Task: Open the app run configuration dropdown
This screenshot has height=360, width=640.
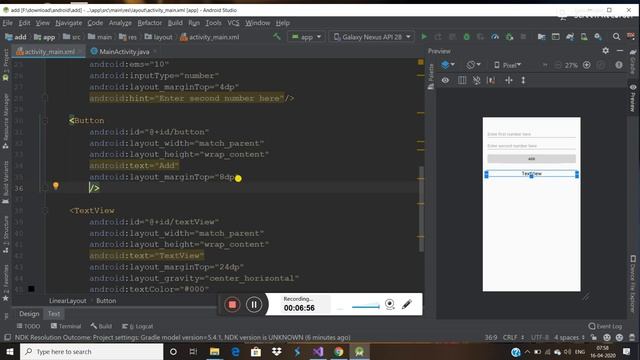Action: click(x=306, y=37)
